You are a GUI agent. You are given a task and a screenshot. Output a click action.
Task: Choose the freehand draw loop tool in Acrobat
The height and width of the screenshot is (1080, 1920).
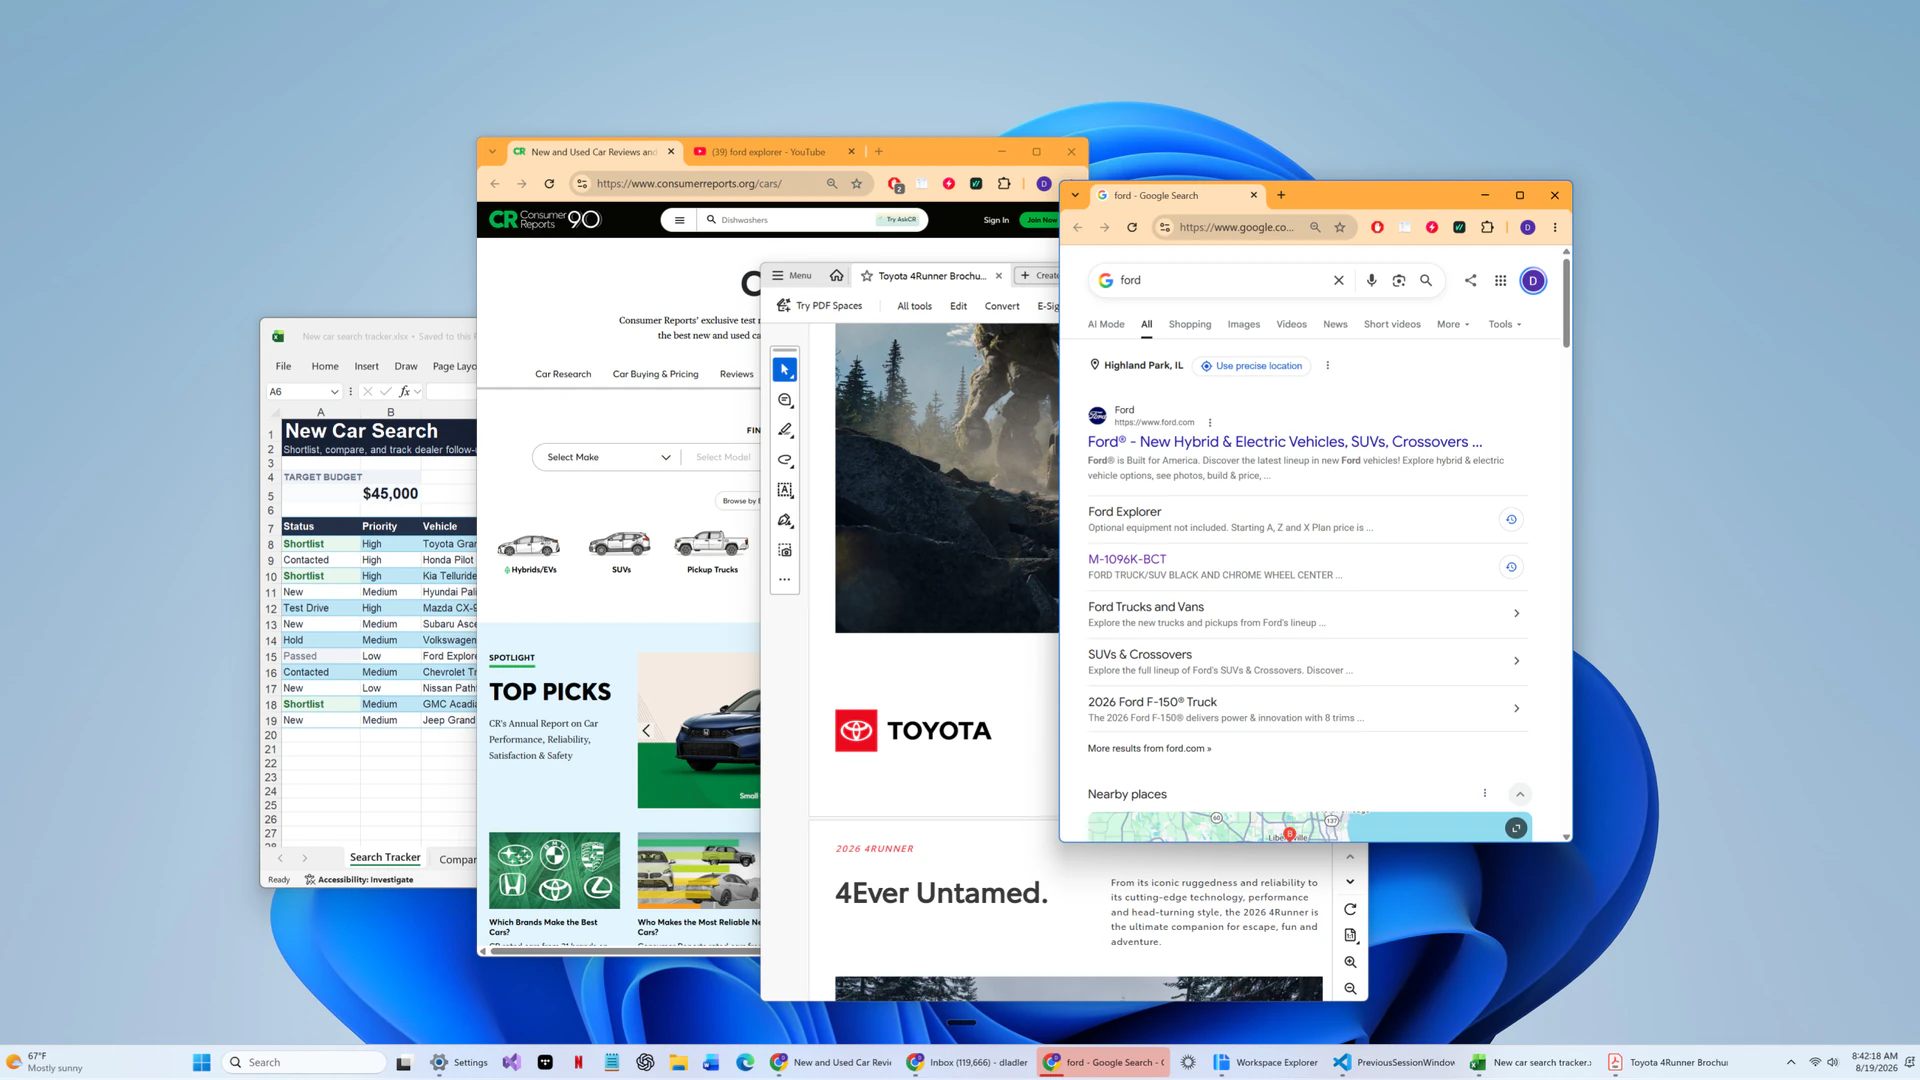click(785, 460)
